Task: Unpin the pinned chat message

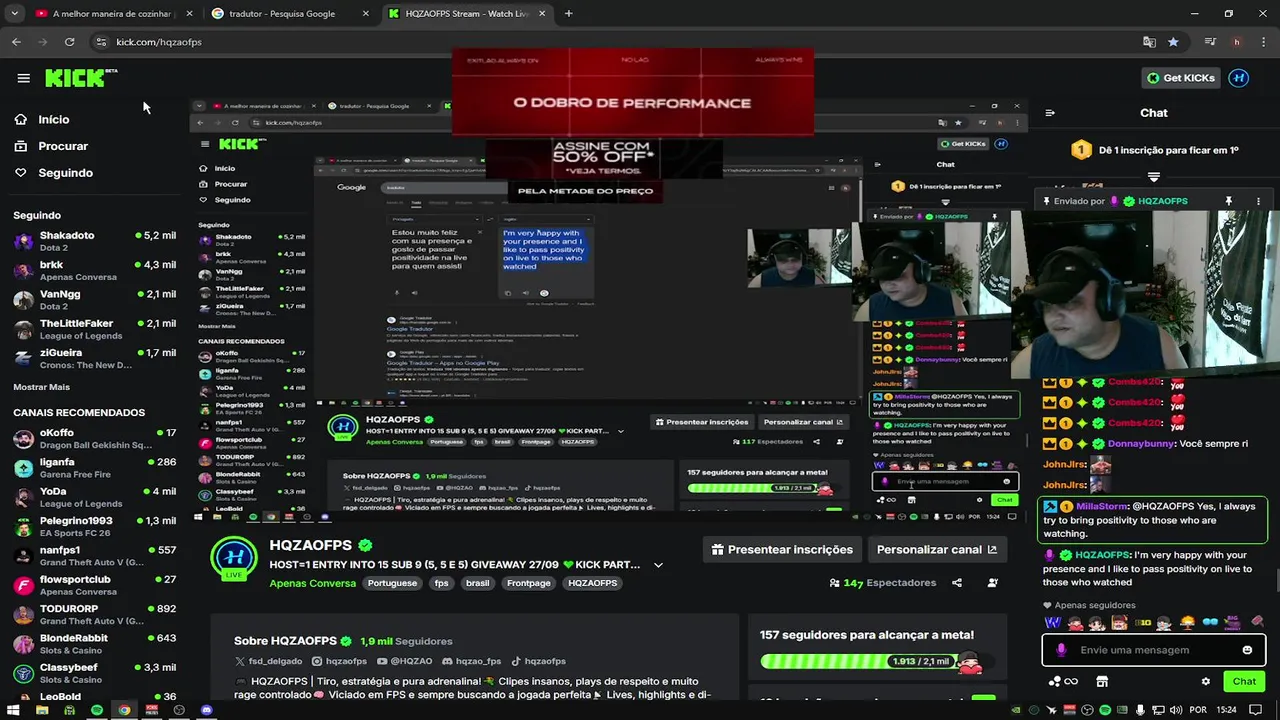Action: tap(1229, 201)
